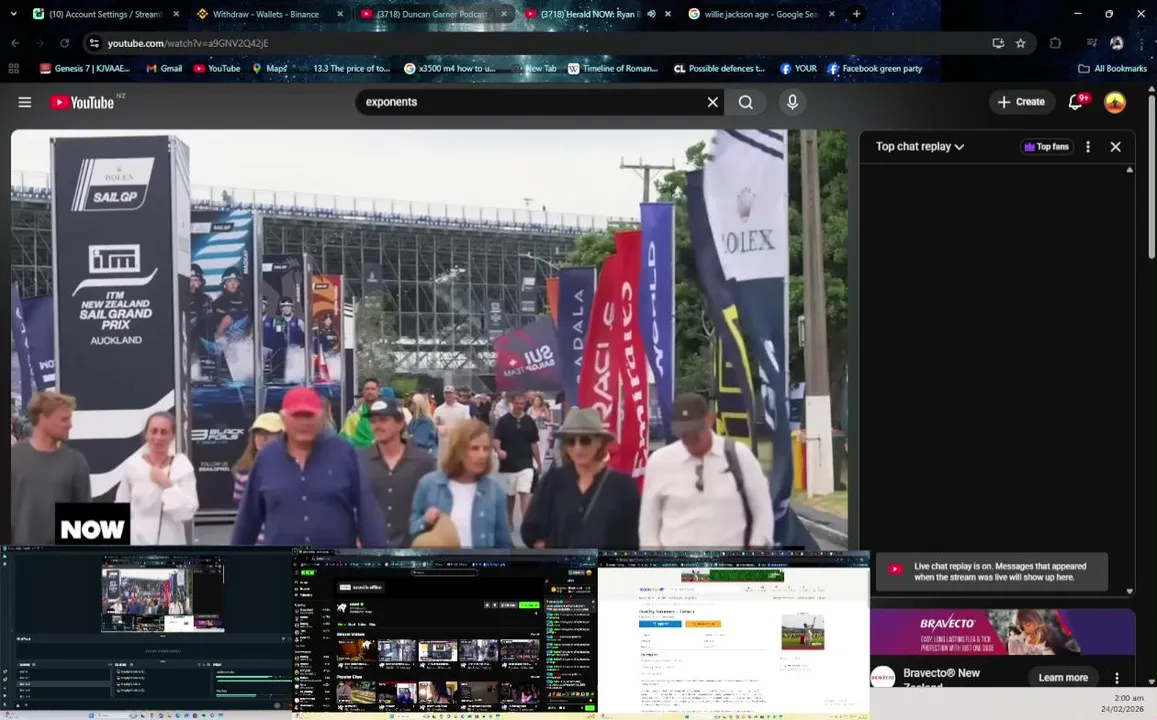The width and height of the screenshot is (1157, 720).
Task: View site information for youtube.com
Action: [x=94, y=44]
